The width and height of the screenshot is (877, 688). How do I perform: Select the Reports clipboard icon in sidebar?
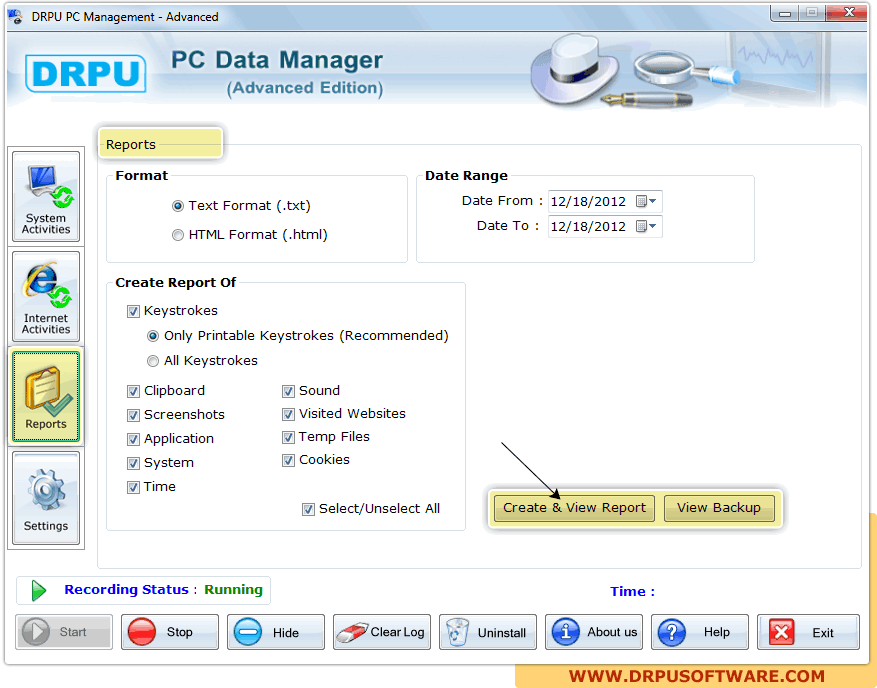point(46,397)
